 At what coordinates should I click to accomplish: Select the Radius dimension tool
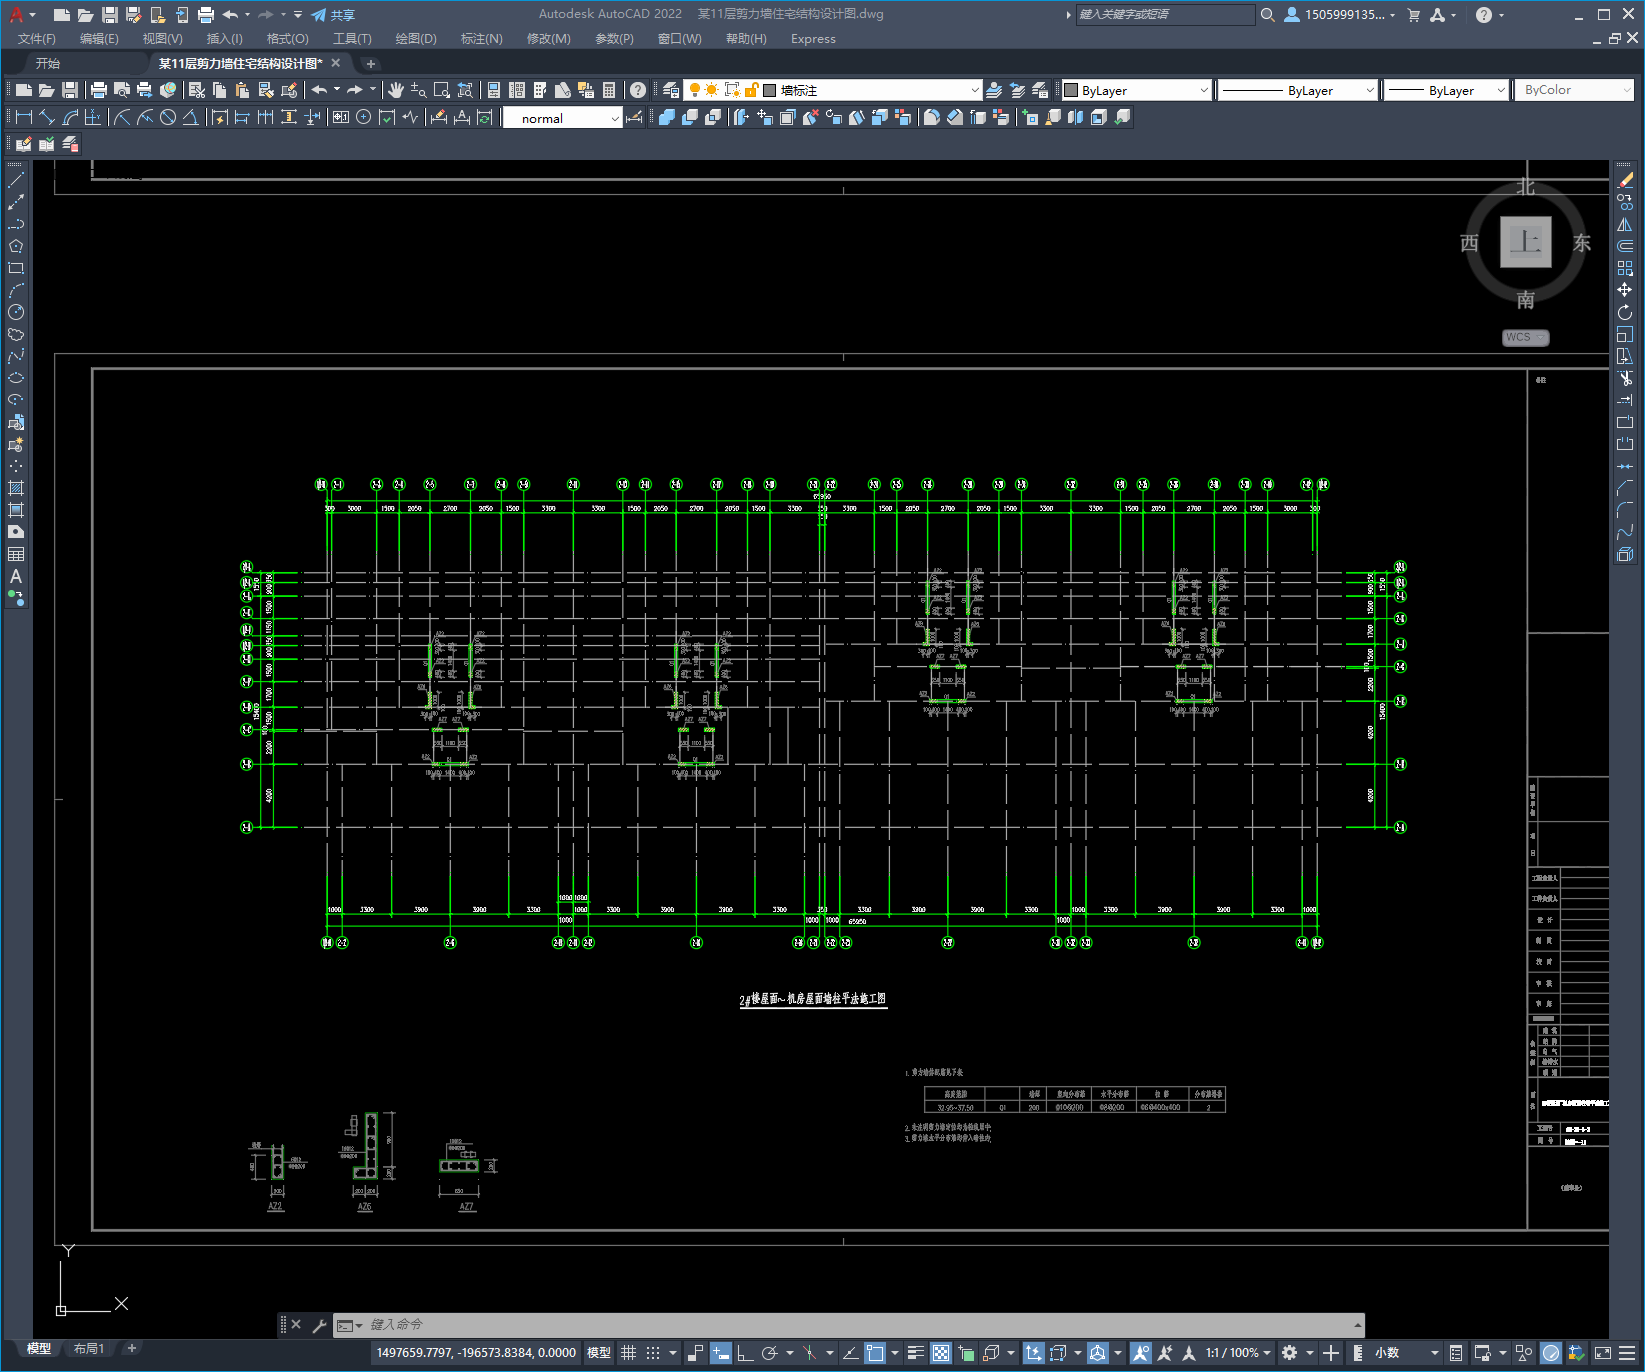click(x=122, y=117)
